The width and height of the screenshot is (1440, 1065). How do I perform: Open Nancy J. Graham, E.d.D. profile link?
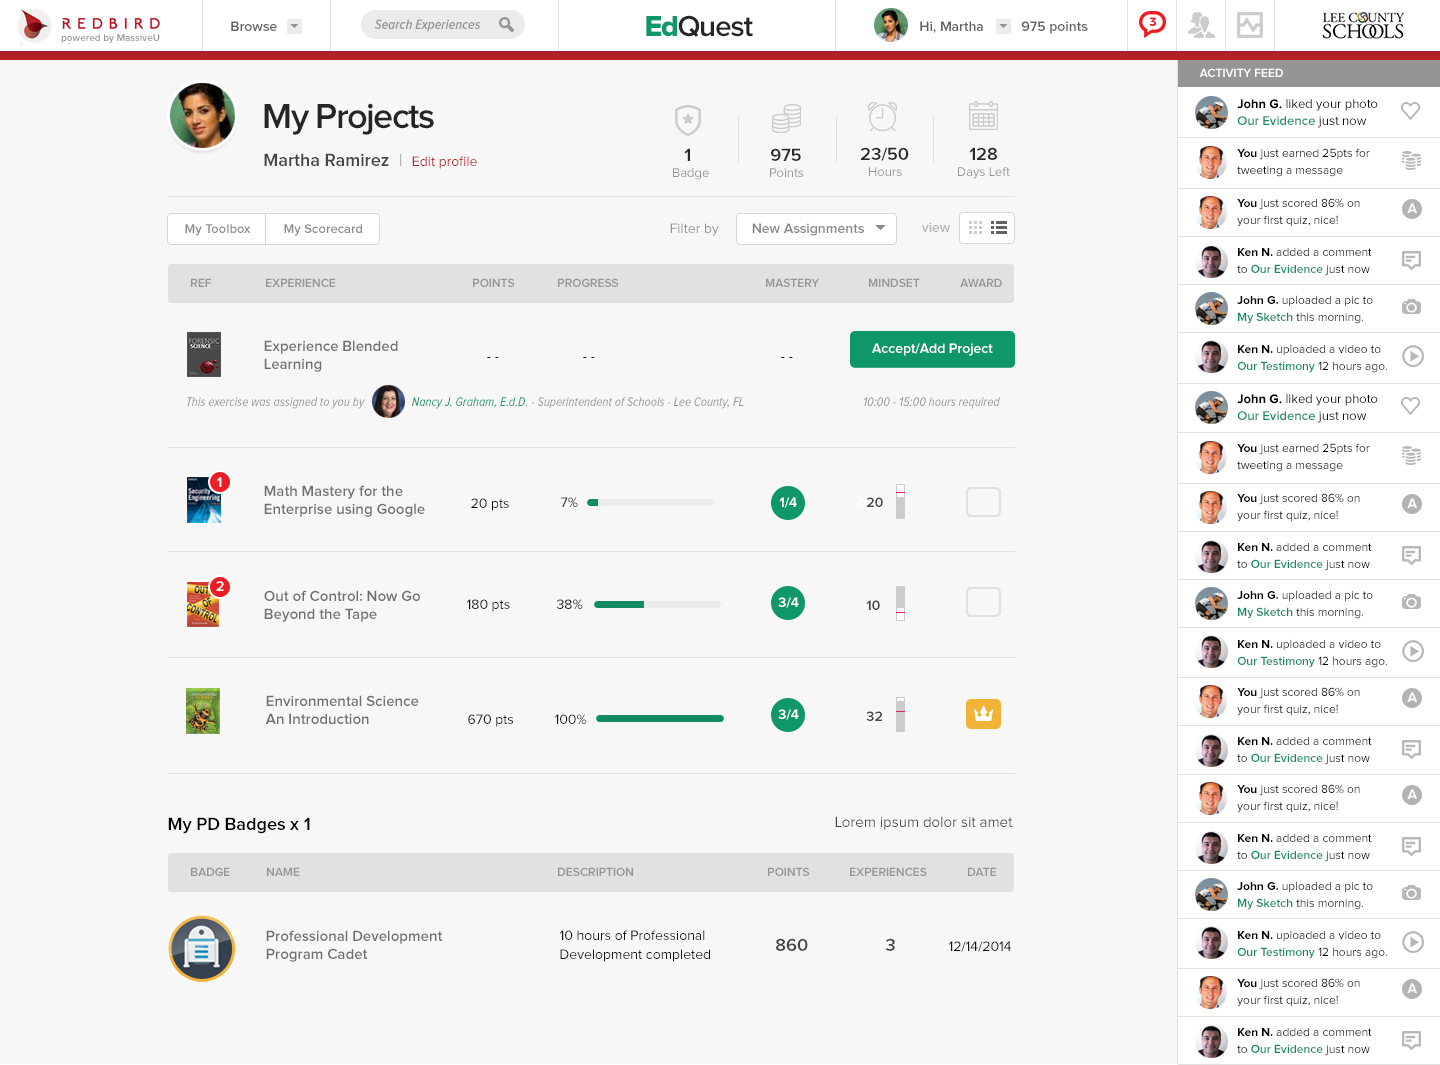click(469, 402)
